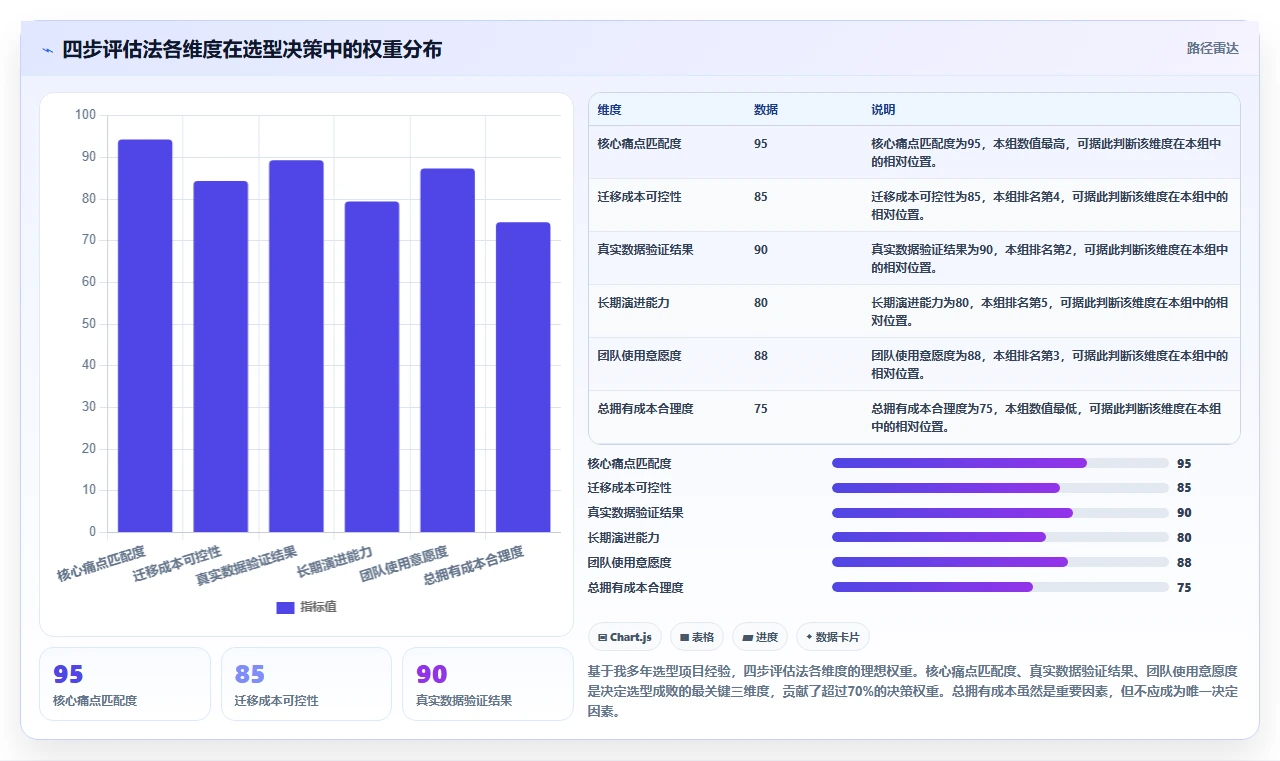This screenshot has width=1280, height=761.
Task: Click 长期演进能力 table row name
Action: pyautogui.click(x=634, y=303)
